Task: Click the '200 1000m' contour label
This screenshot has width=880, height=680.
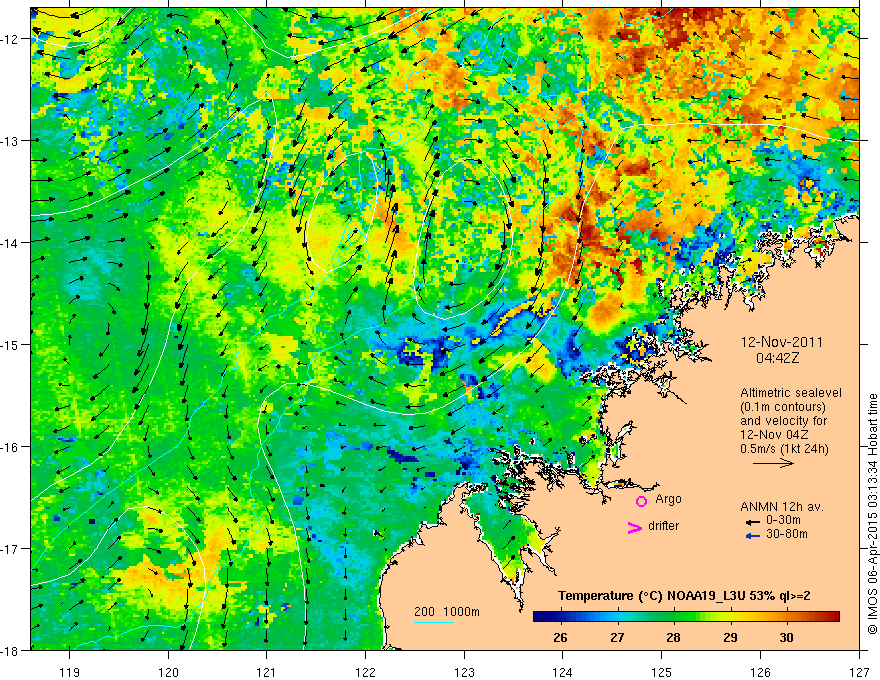Action: coord(447,612)
